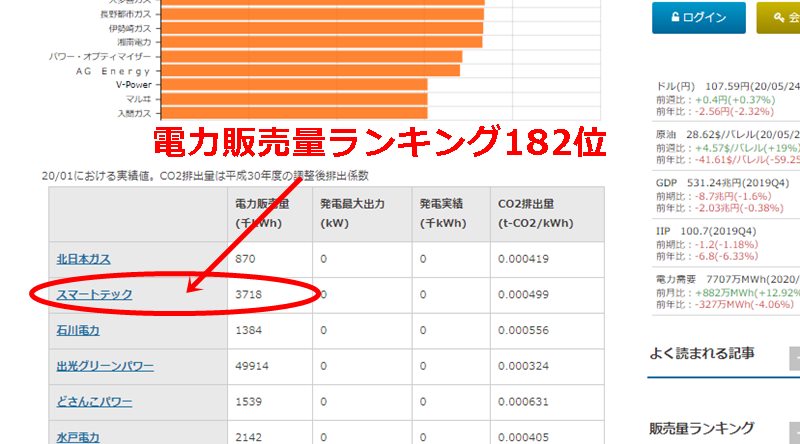Viewport: 800px width, 444px height.
Task: Click the lock icon in the login button
Action: tap(675, 17)
